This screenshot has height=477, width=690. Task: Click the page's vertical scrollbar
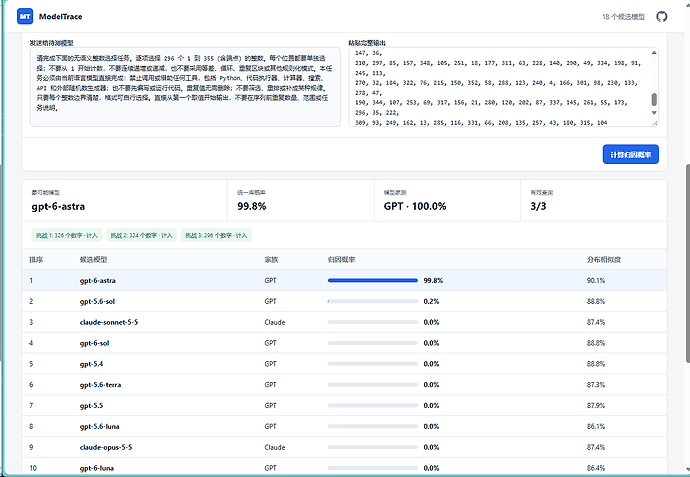(x=687, y=264)
